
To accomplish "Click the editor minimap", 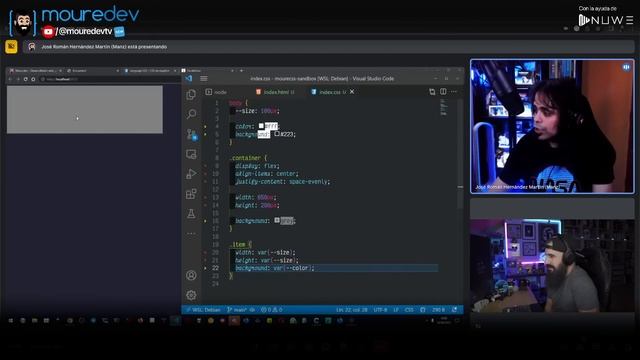I will click(x=444, y=108).
